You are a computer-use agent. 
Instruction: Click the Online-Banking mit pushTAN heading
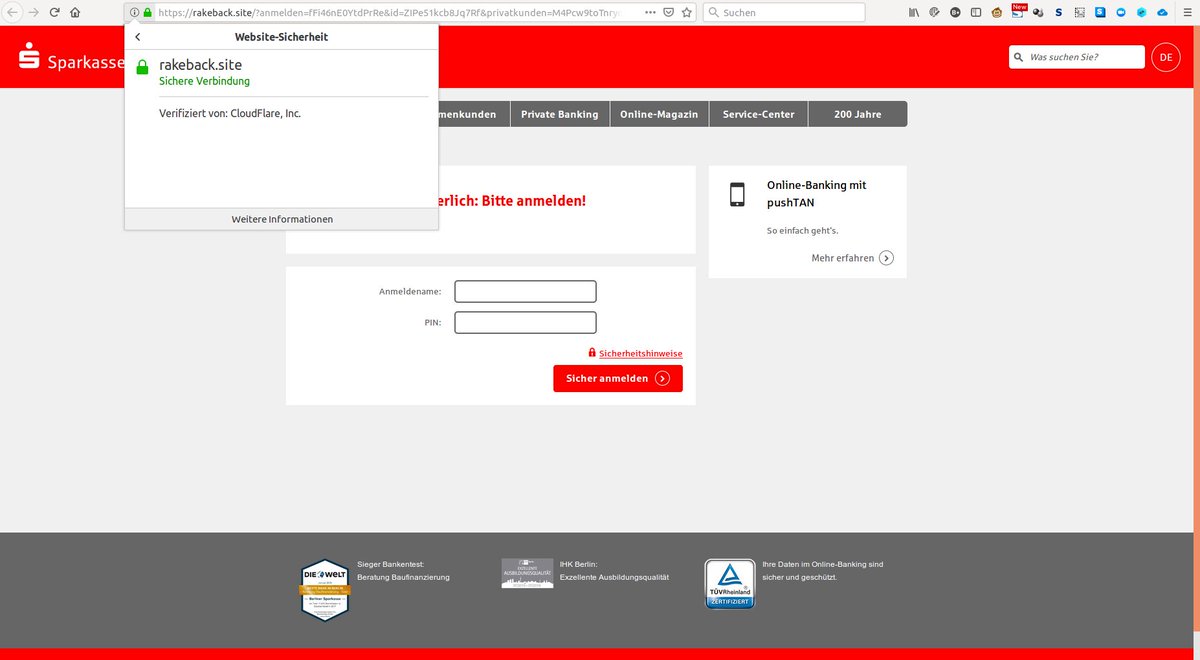tap(817, 194)
